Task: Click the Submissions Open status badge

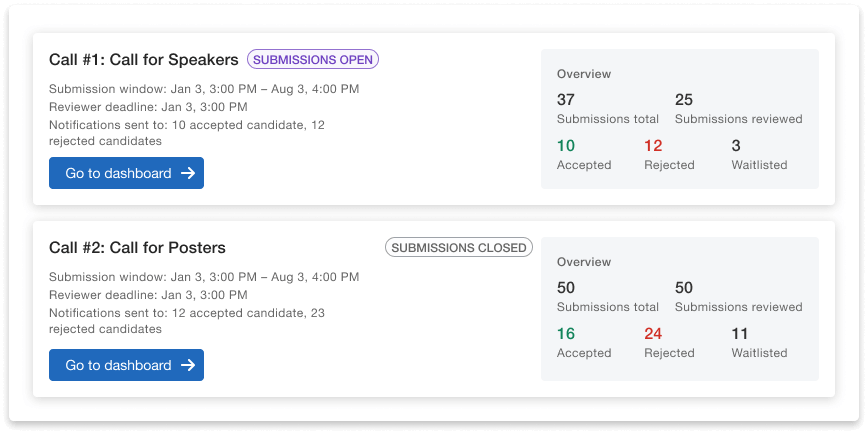Action: tap(313, 60)
